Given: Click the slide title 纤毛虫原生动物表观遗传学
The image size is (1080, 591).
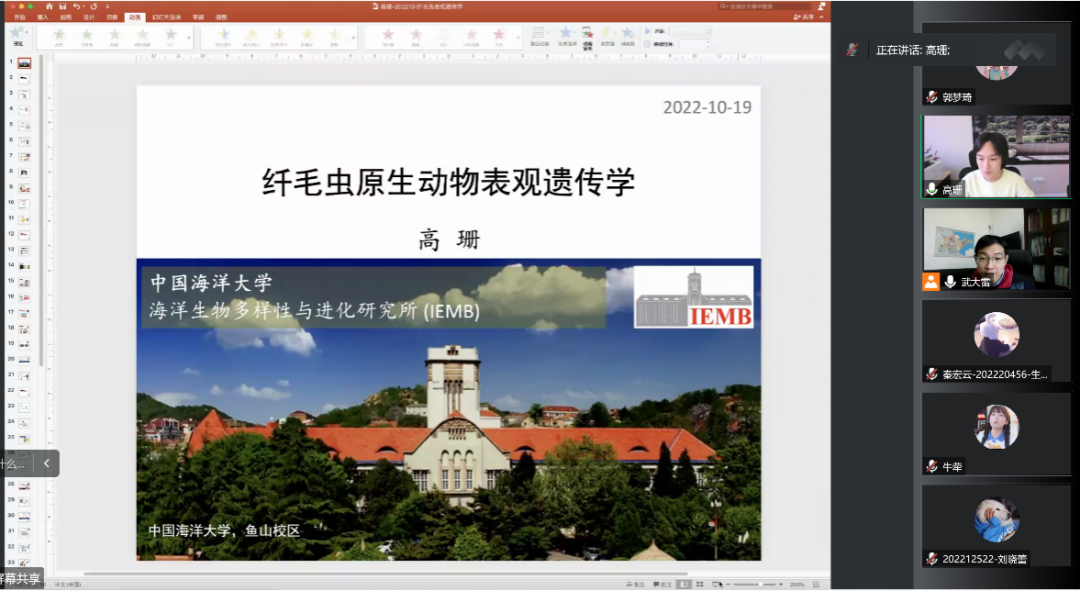Looking at the screenshot, I should pos(448,183).
